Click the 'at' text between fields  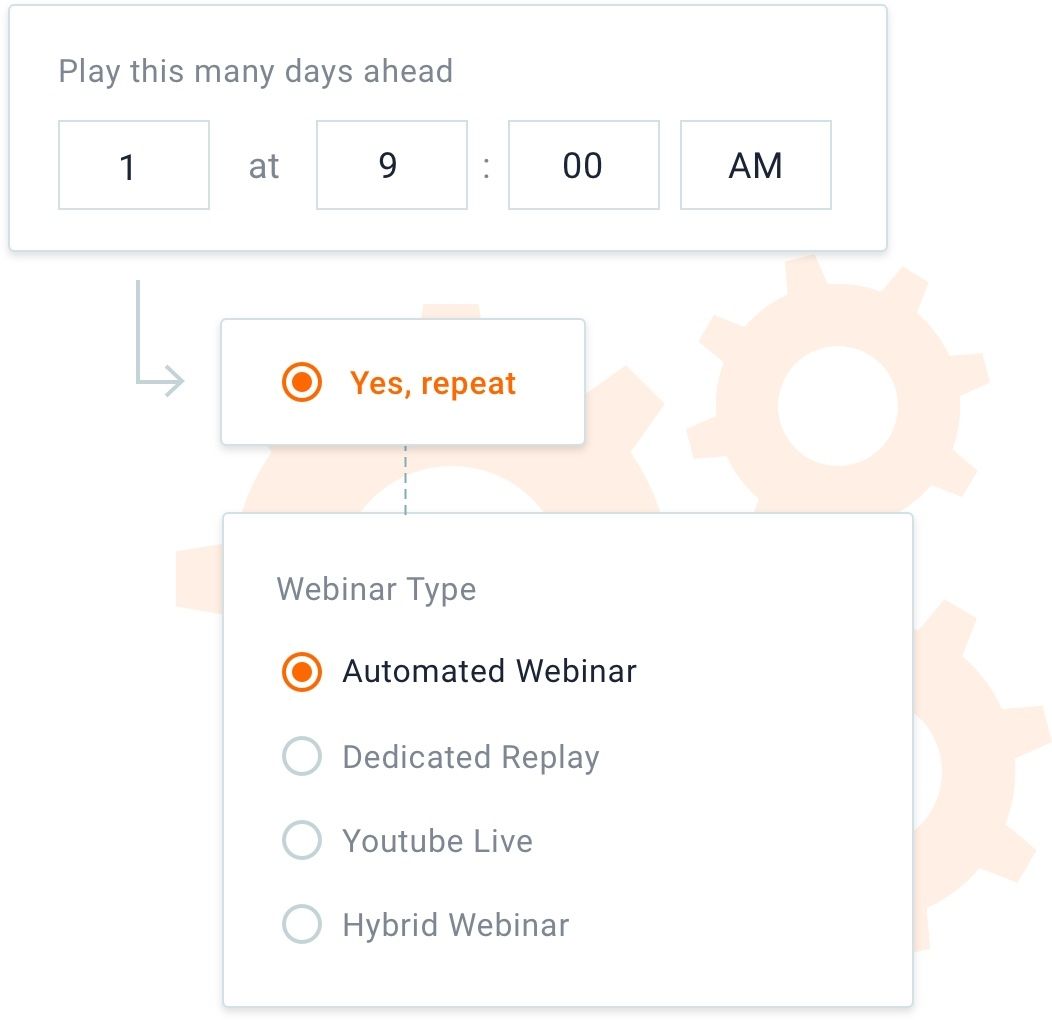(263, 166)
